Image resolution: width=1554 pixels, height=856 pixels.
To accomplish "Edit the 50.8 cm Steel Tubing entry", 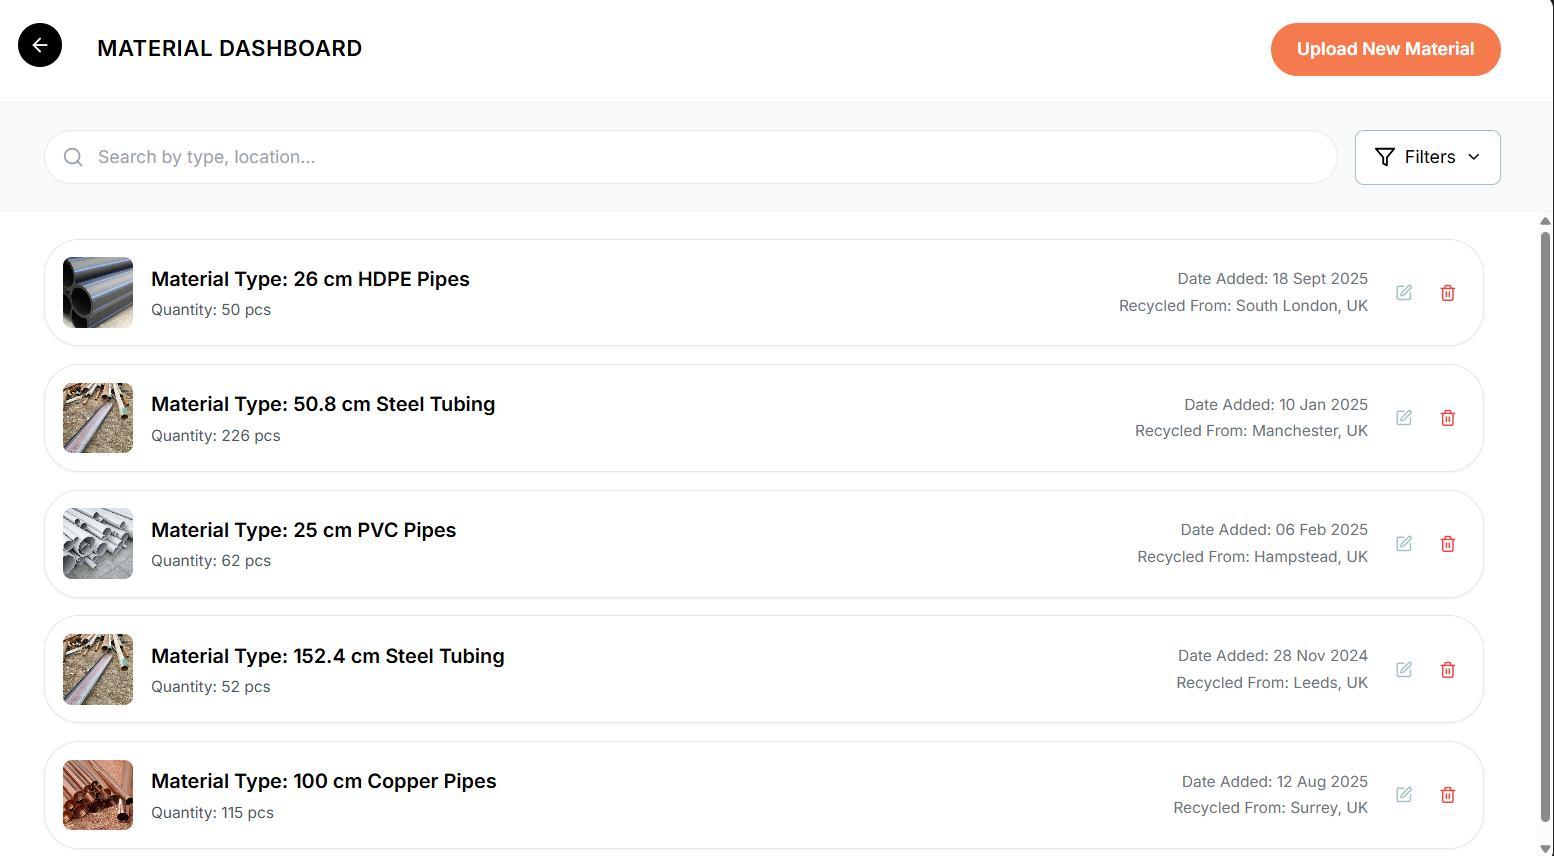I will click(x=1404, y=418).
